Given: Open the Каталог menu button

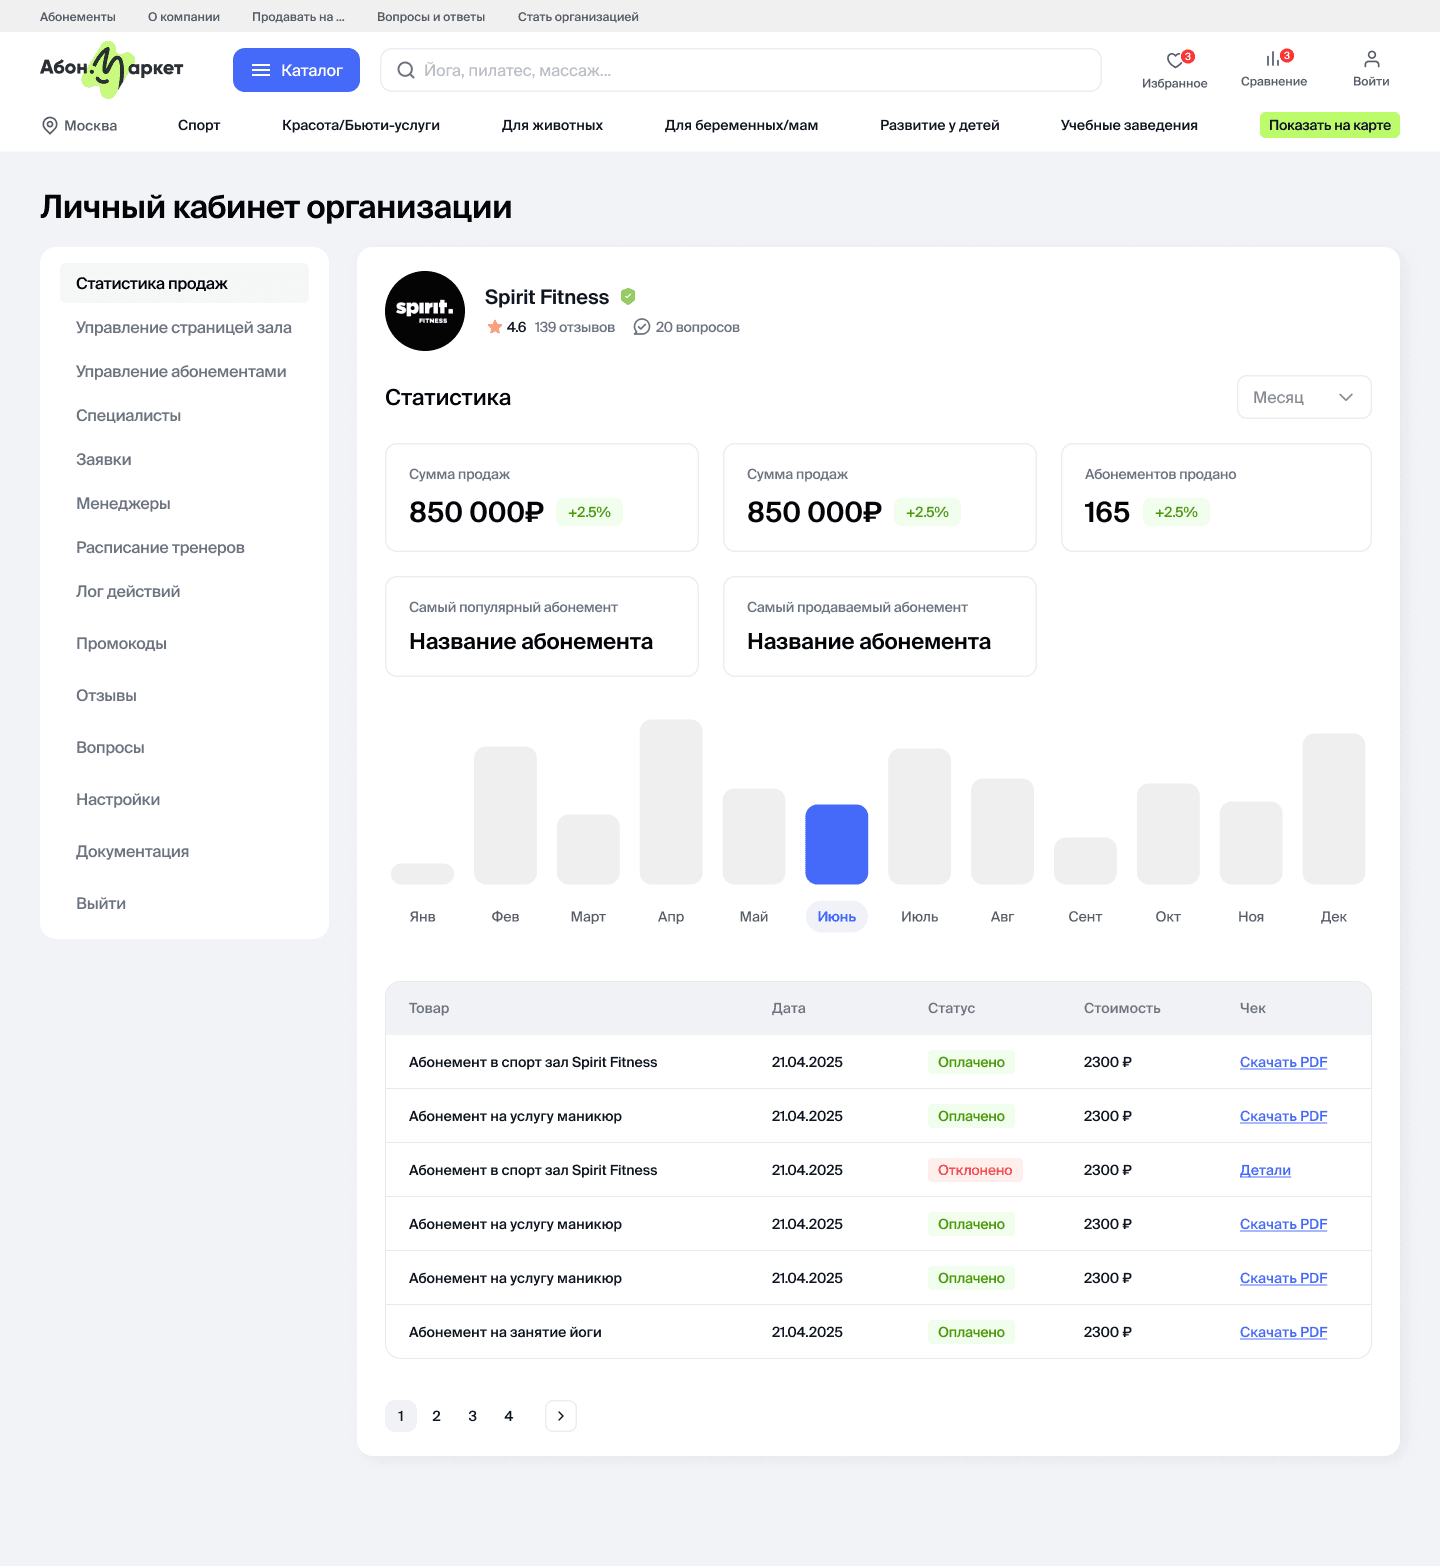Looking at the screenshot, I should pyautogui.click(x=296, y=70).
